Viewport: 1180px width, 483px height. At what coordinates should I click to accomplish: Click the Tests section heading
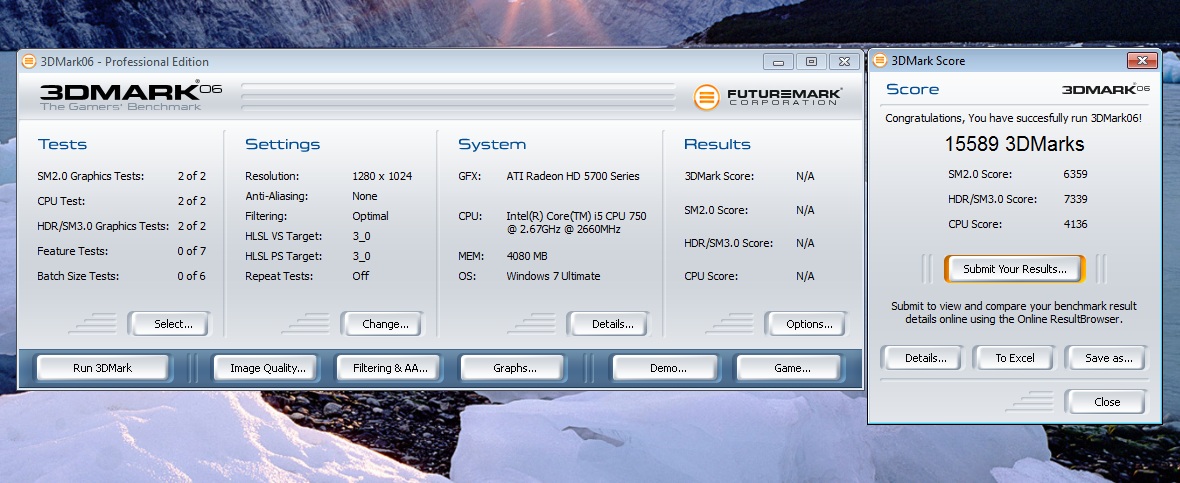coord(62,144)
